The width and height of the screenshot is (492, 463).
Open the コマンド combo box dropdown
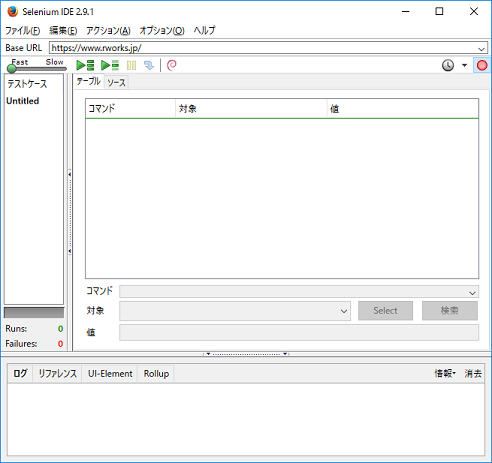click(472, 293)
